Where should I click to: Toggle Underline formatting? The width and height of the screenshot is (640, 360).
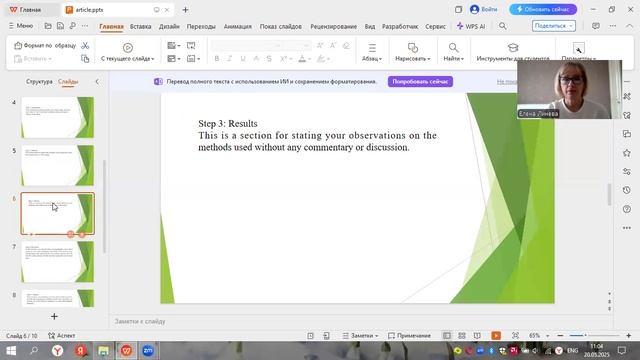243,59
